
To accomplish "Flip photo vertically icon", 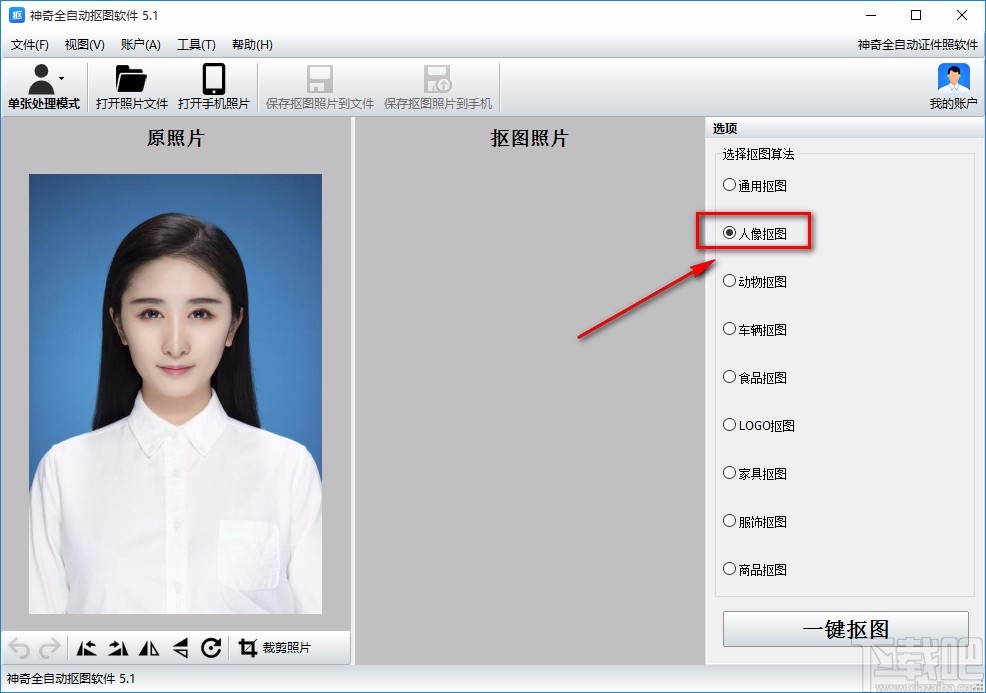I will tap(180, 648).
